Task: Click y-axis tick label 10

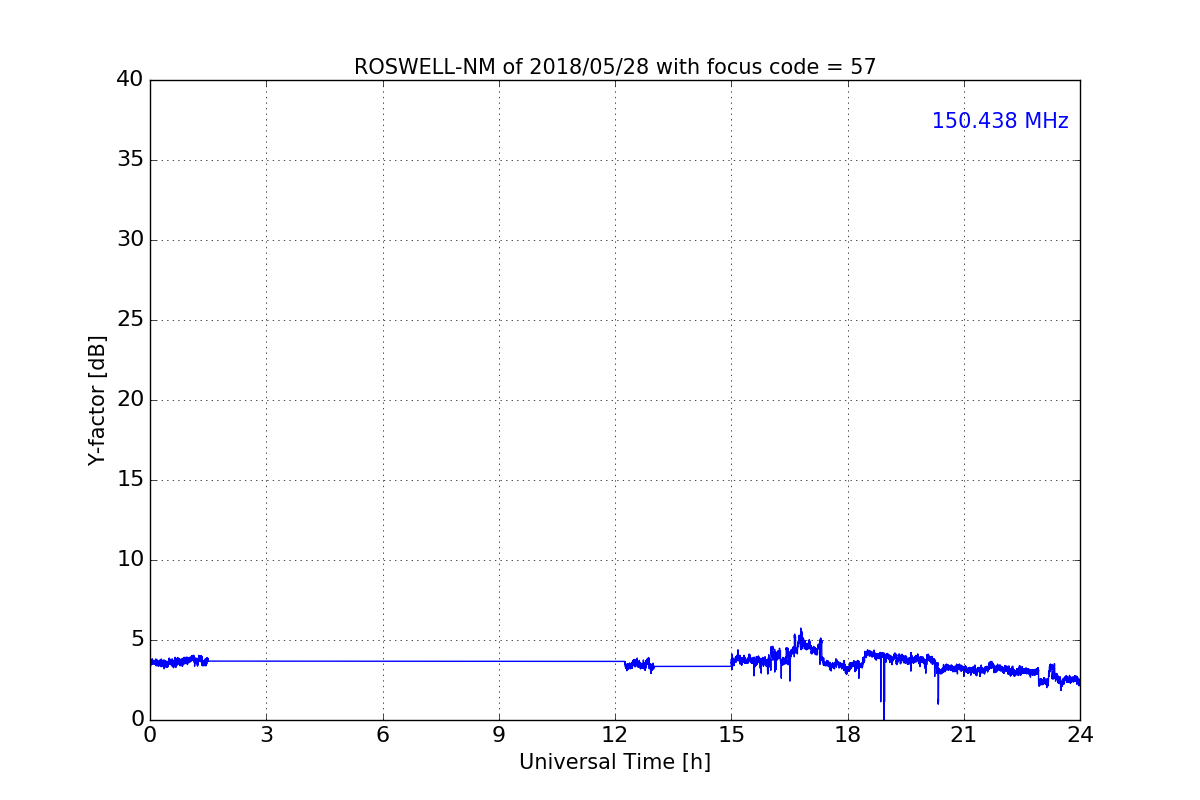Action: tap(130, 560)
